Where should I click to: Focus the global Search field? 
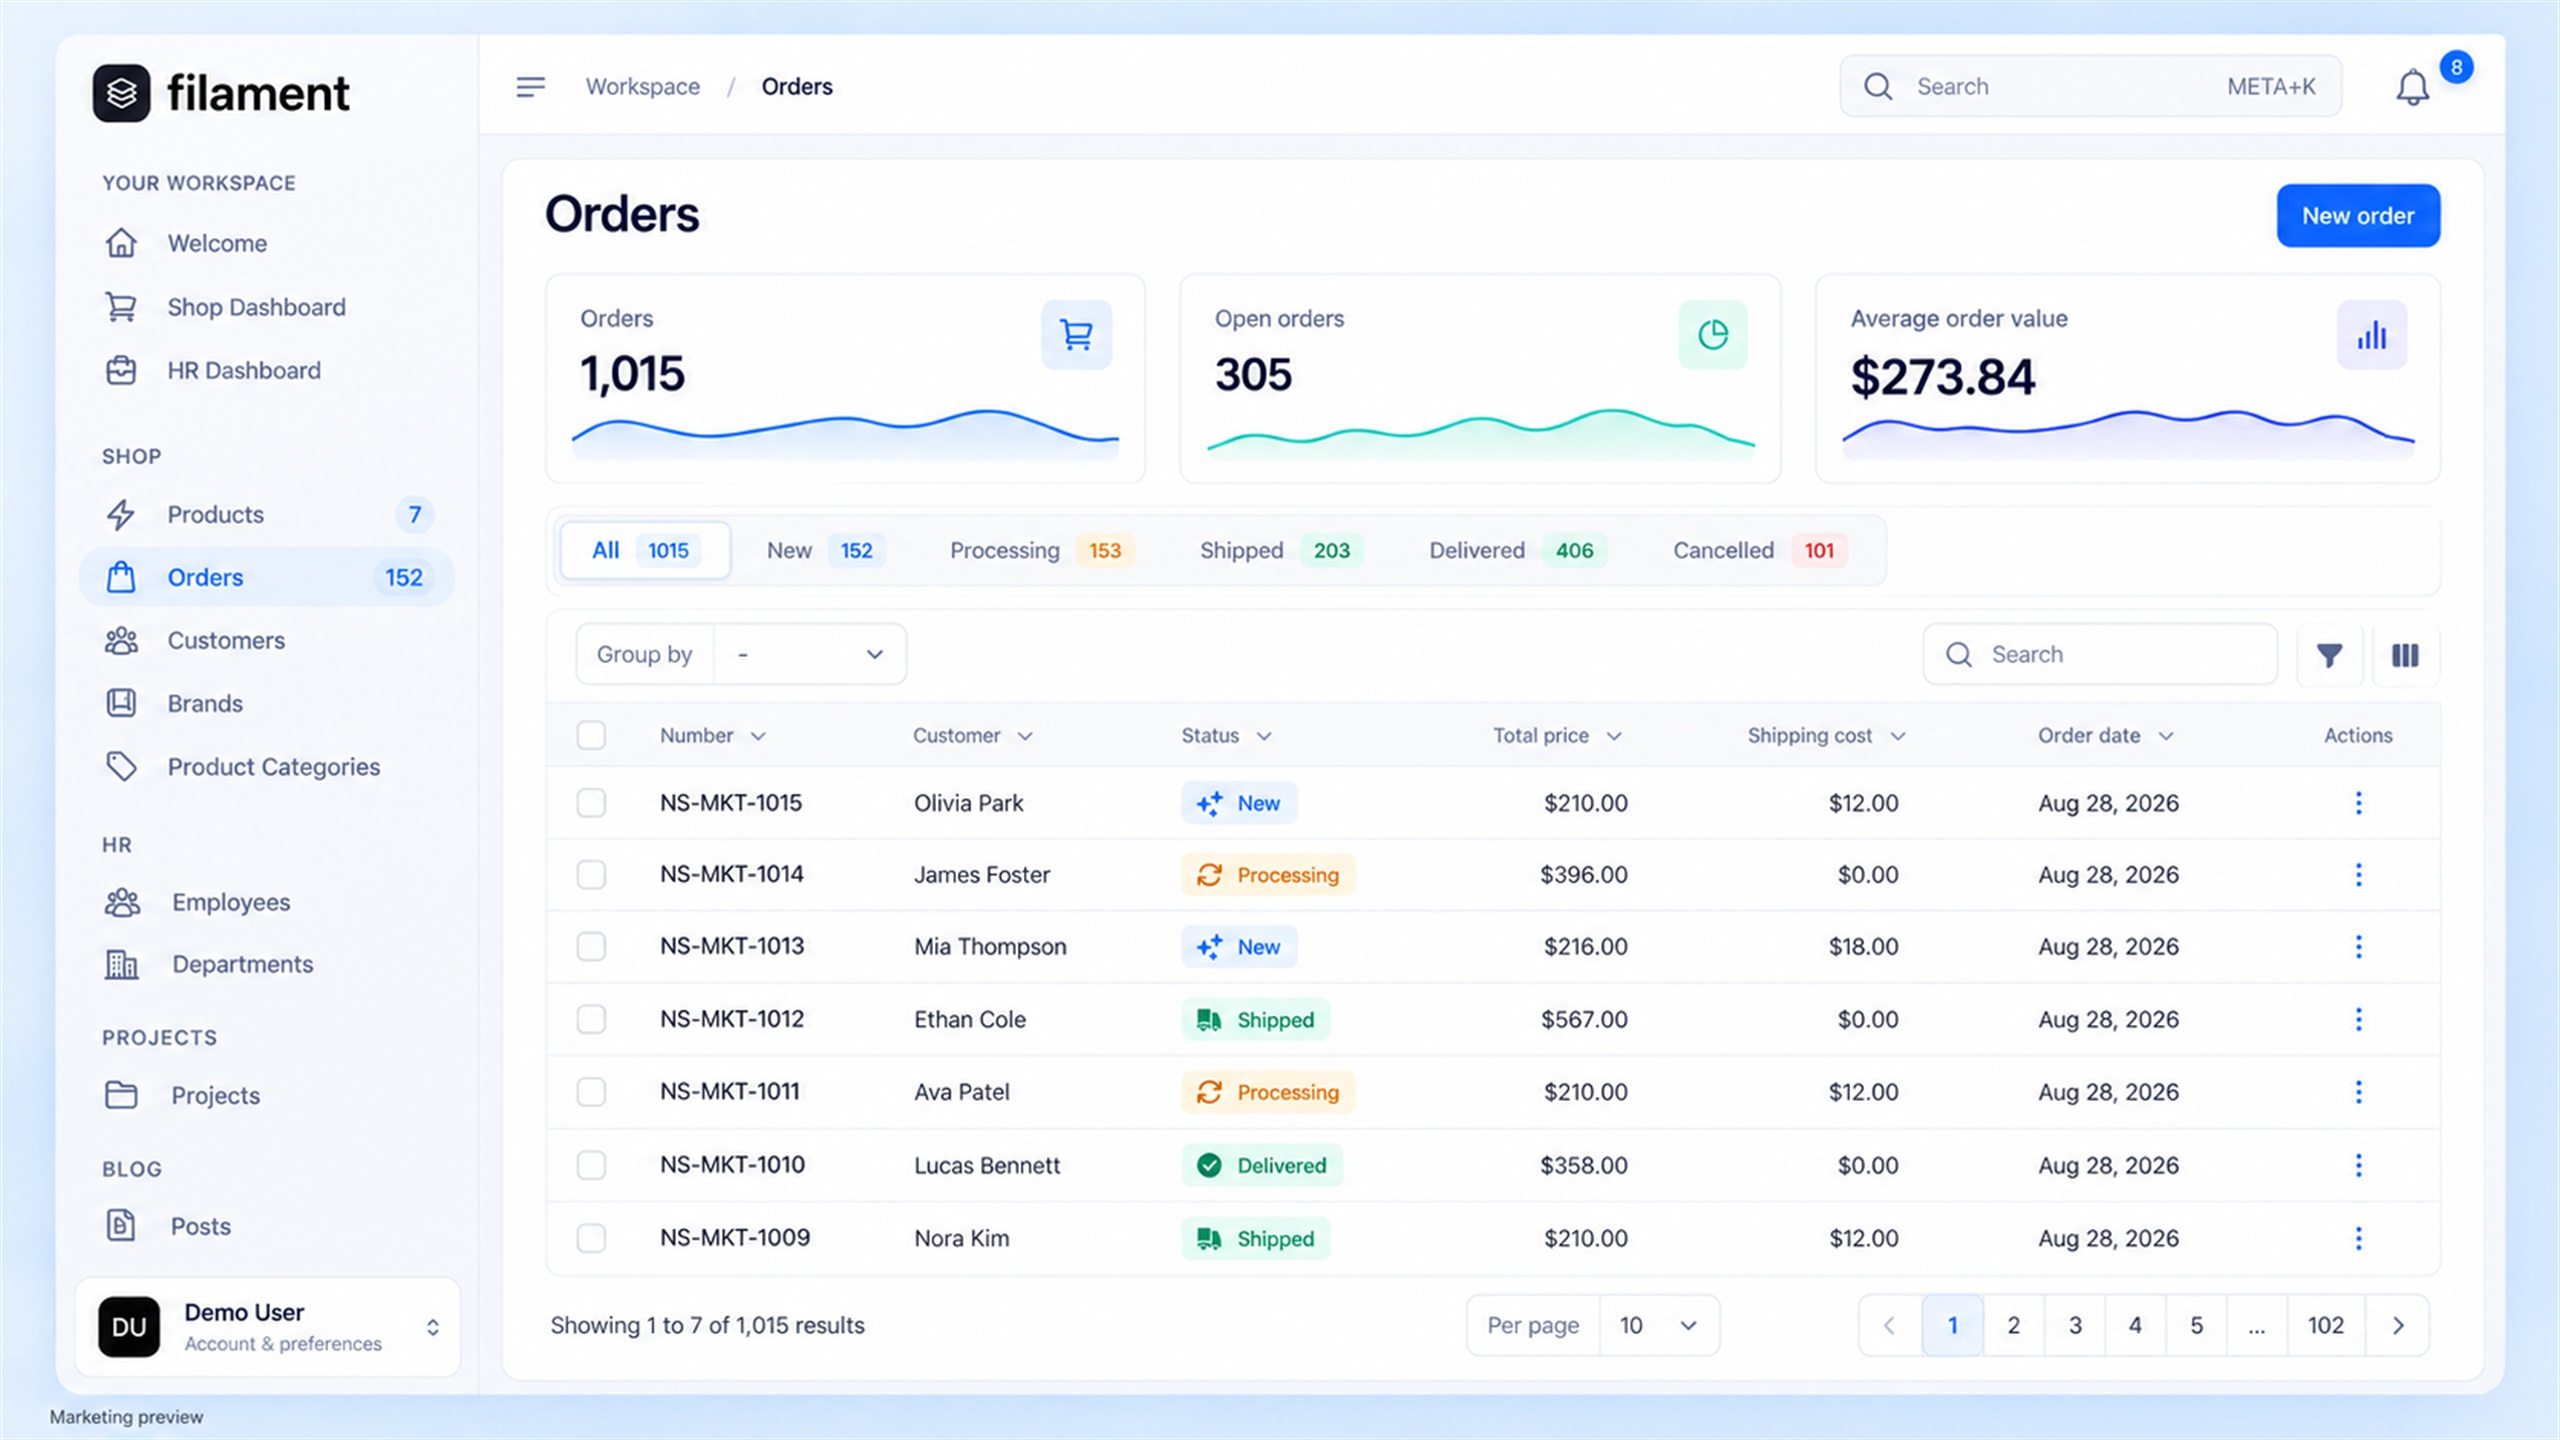tap(2090, 87)
